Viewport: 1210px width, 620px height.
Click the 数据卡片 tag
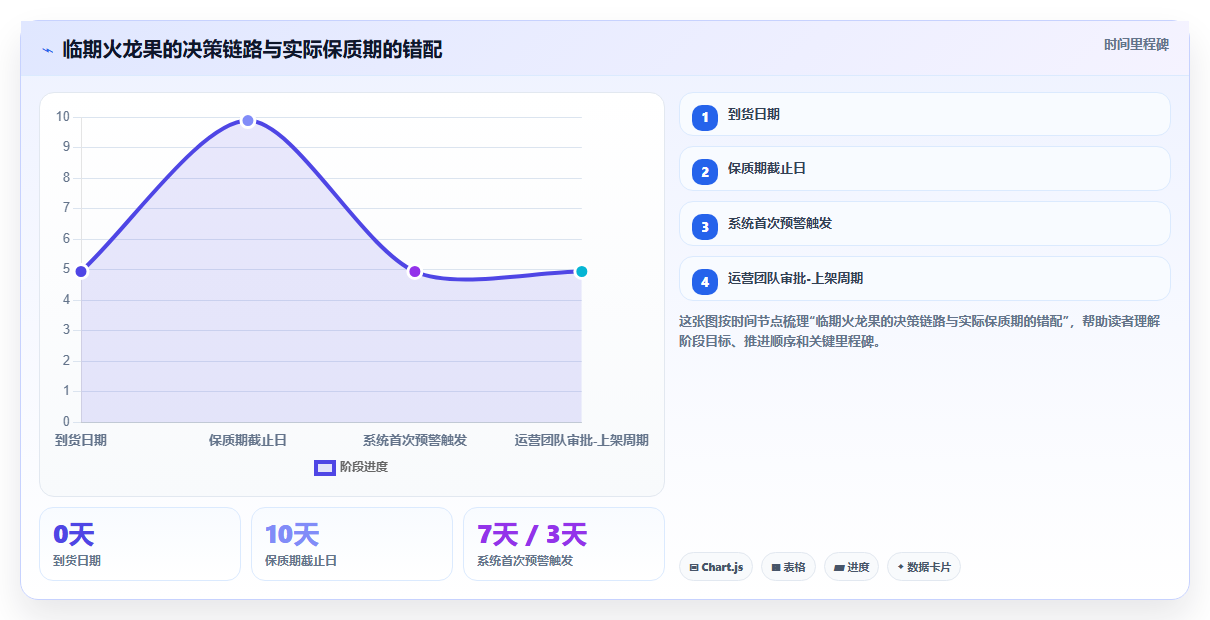(x=924, y=567)
